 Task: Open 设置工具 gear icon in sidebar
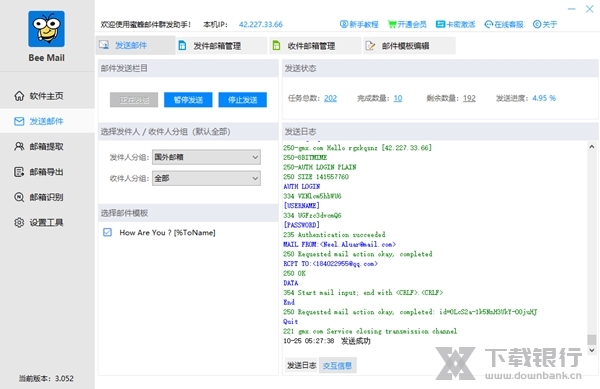pos(19,222)
